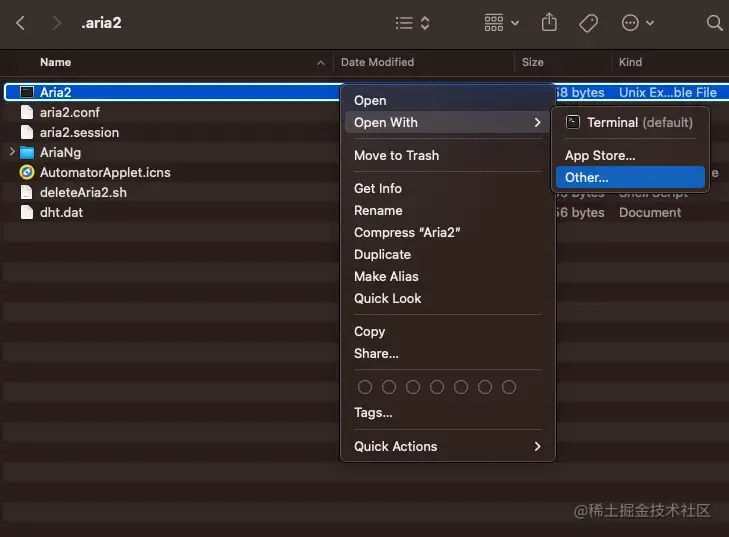Pick the first tag color circle

[x=365, y=387]
